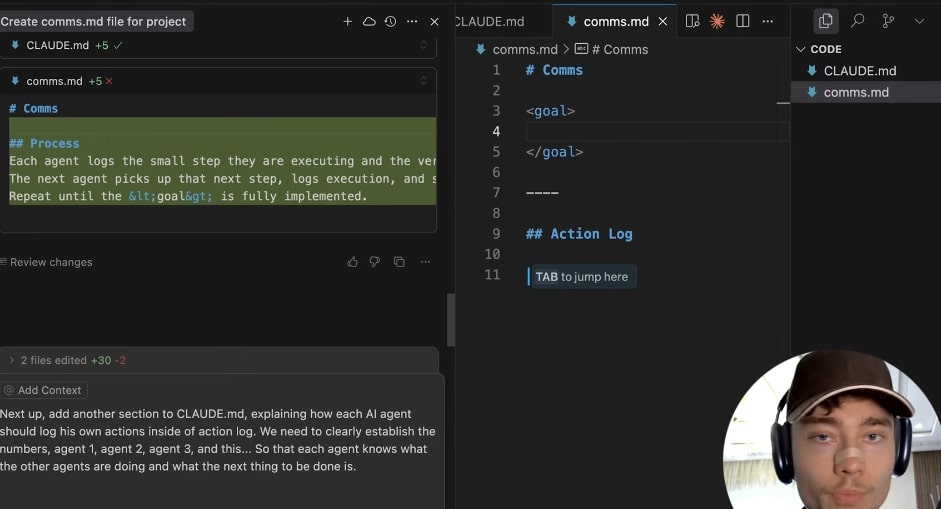Reject comms.md changes with red X
The height and width of the screenshot is (509, 941).
(x=109, y=81)
